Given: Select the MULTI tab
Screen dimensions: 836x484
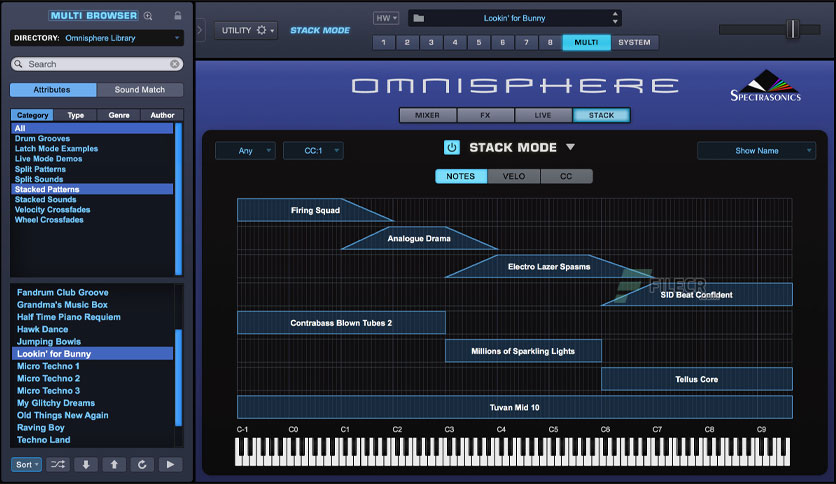Looking at the screenshot, I should point(586,42).
